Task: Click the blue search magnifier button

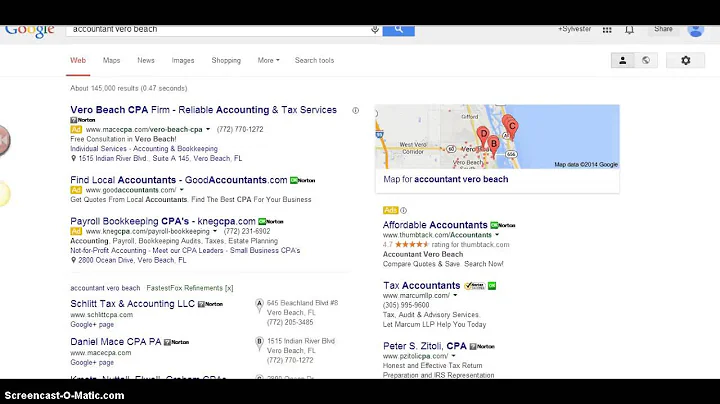Action: pyautogui.click(x=399, y=30)
